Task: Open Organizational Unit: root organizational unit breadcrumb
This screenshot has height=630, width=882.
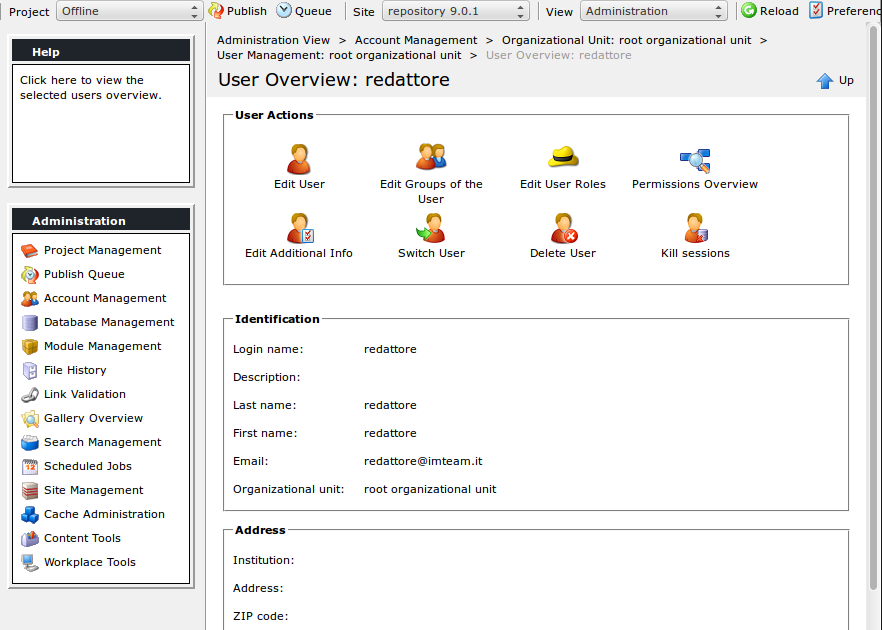Action: pos(626,40)
